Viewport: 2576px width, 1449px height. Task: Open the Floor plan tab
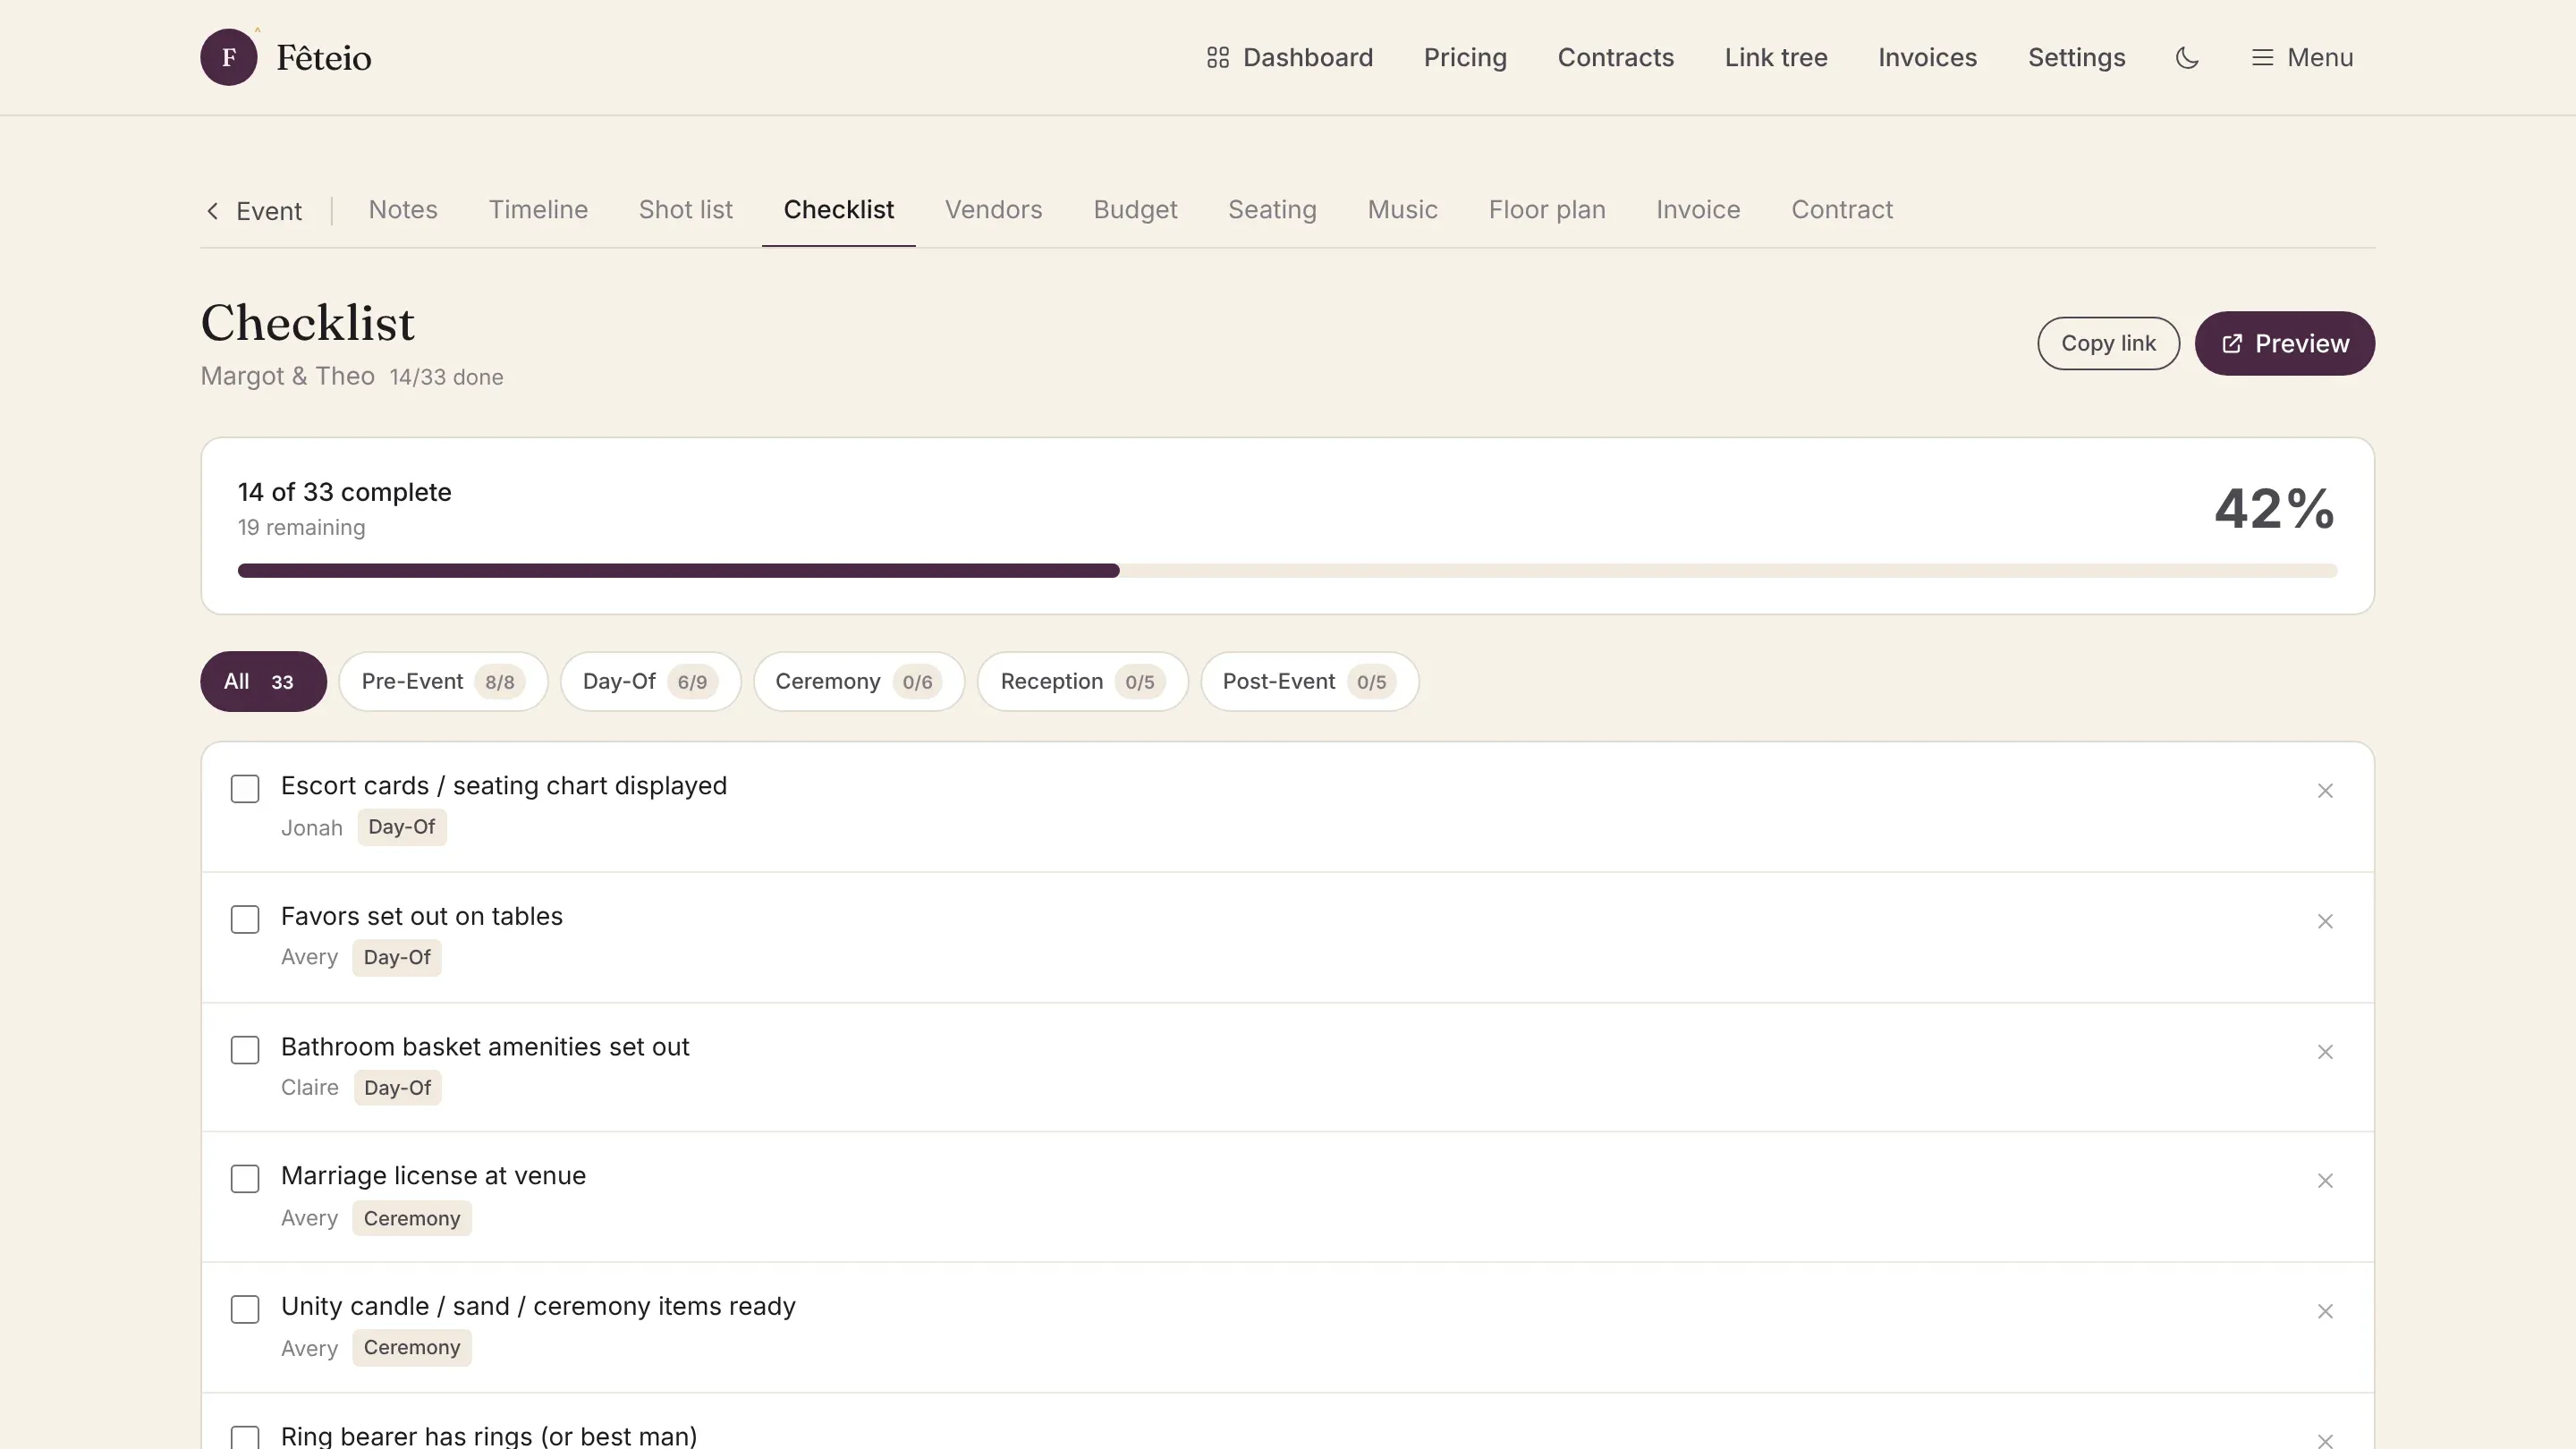click(x=1546, y=209)
